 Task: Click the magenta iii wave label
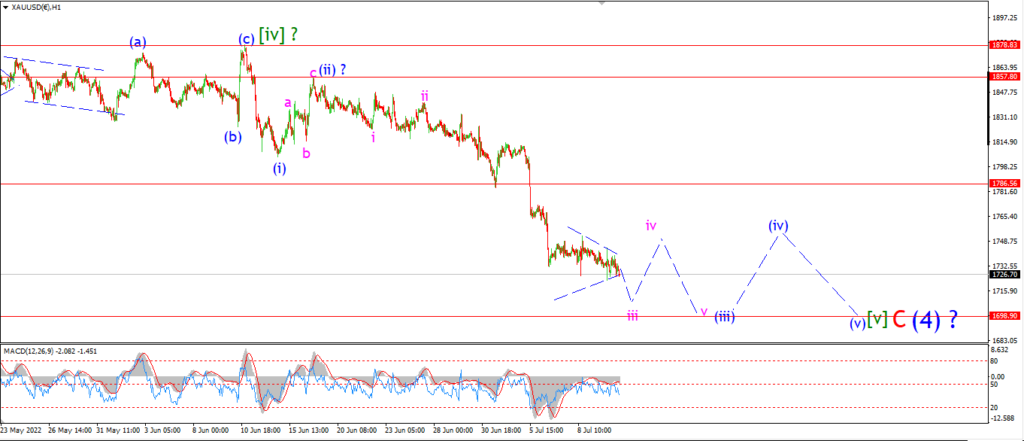click(632, 316)
